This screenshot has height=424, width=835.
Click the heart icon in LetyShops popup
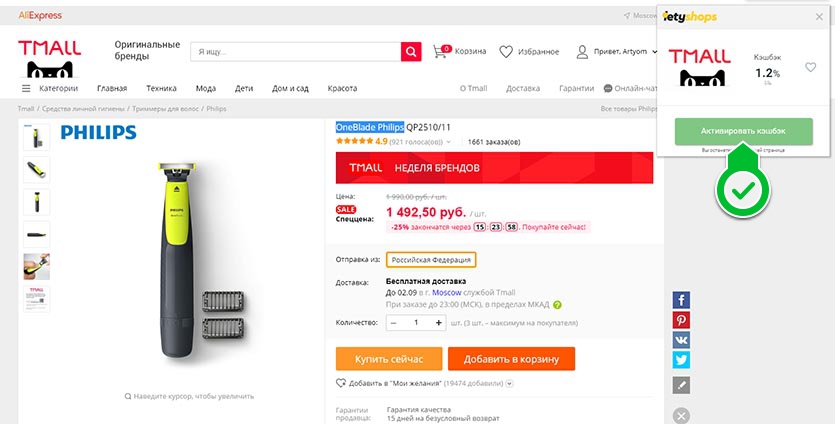(810, 68)
